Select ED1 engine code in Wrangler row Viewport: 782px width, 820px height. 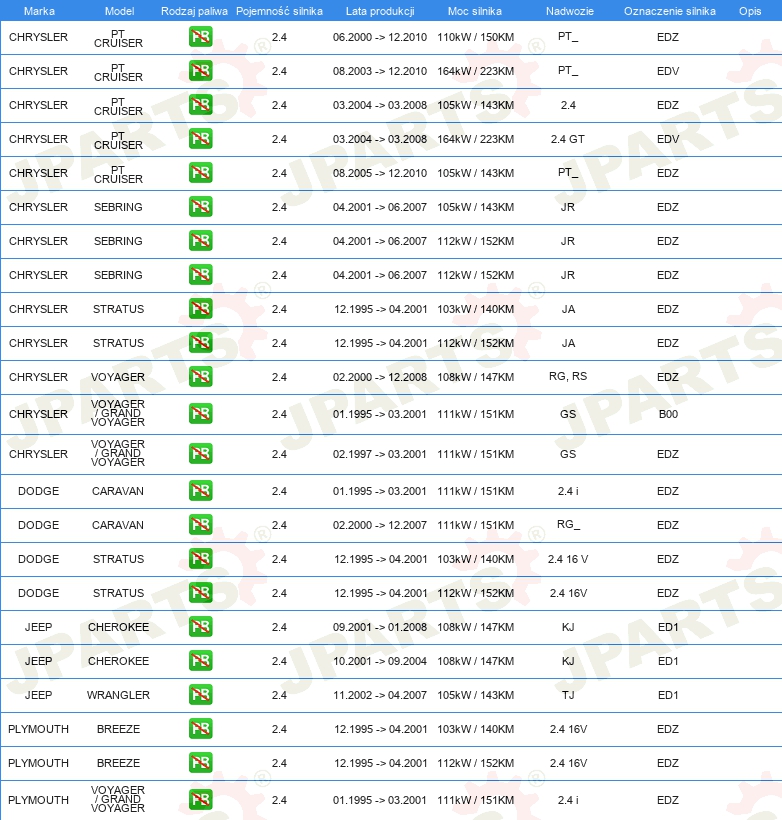[668, 695]
